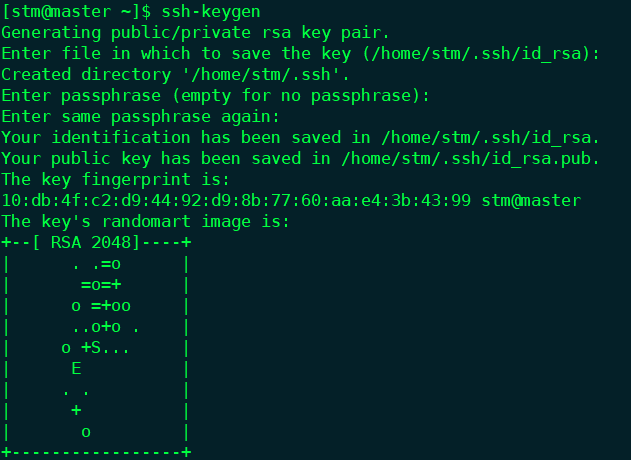This screenshot has width=631, height=460.
Task: Click the 'Enter passphrase (empty for no passphrase):' line
Action: click(216, 96)
